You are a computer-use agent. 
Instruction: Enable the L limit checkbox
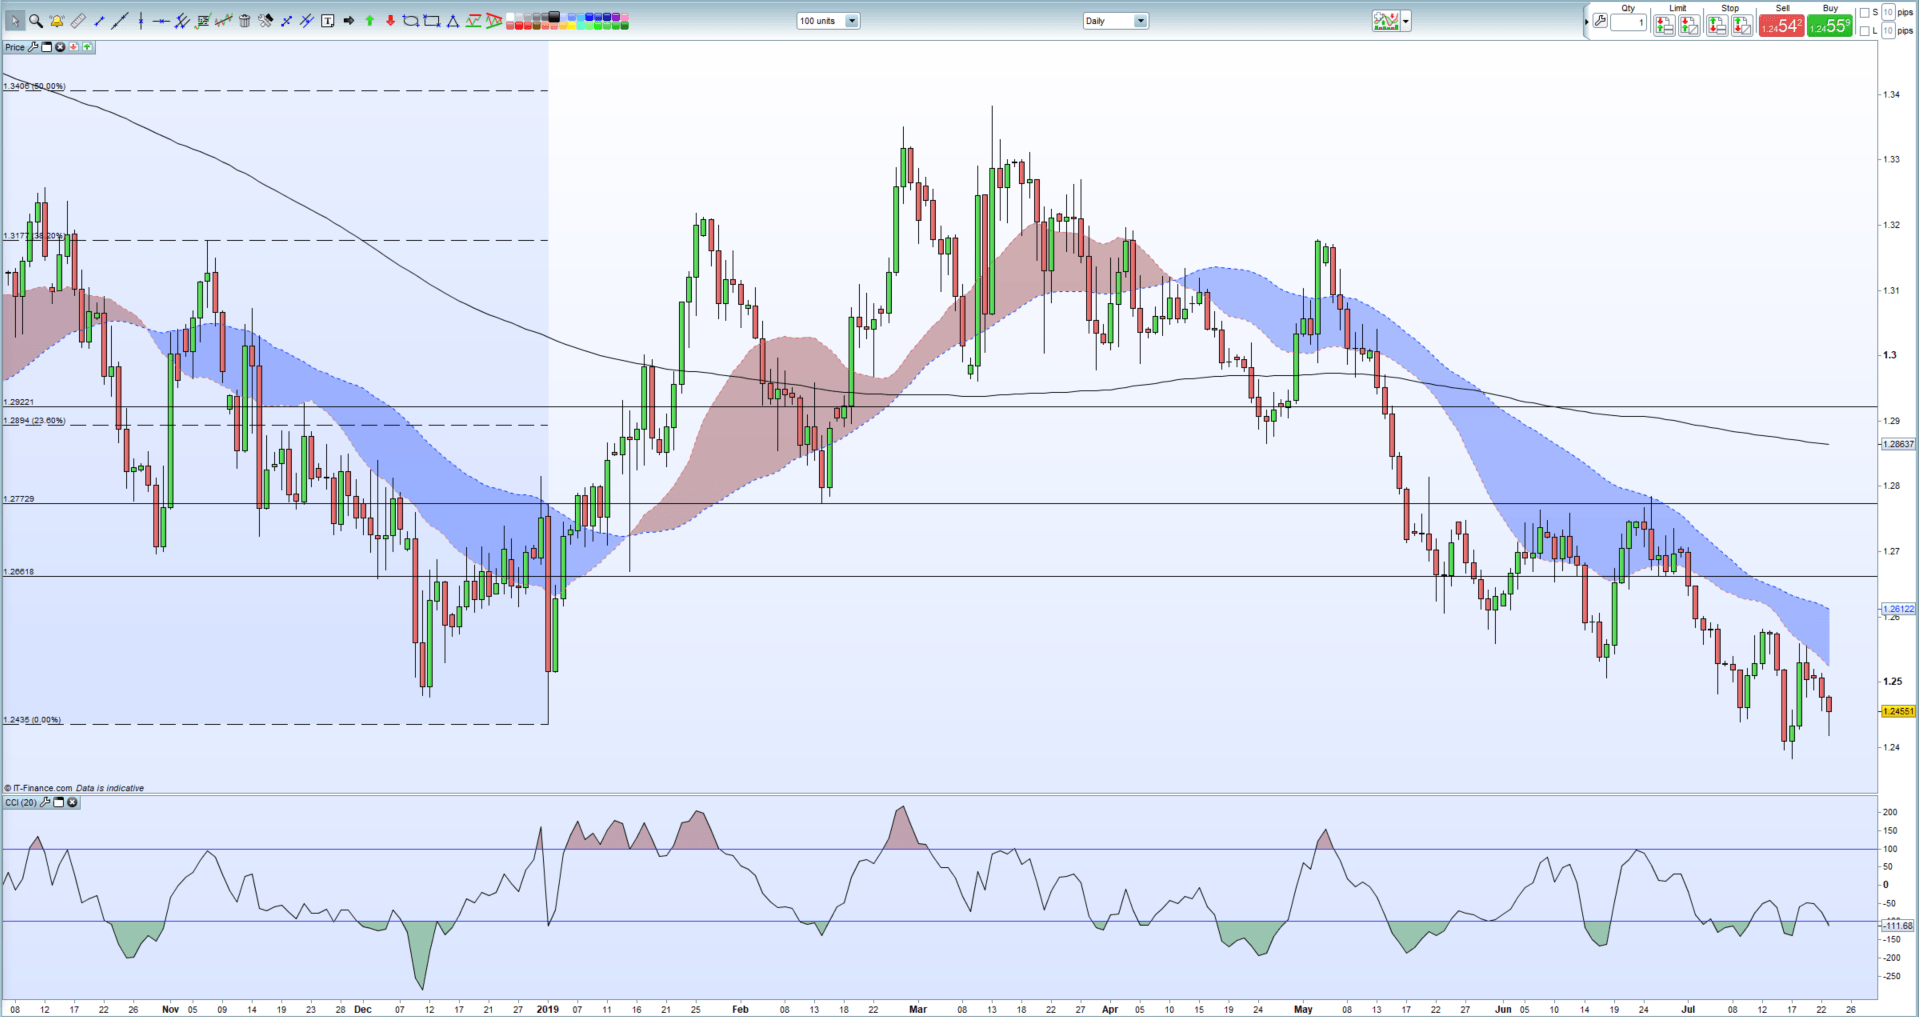coord(1864,31)
